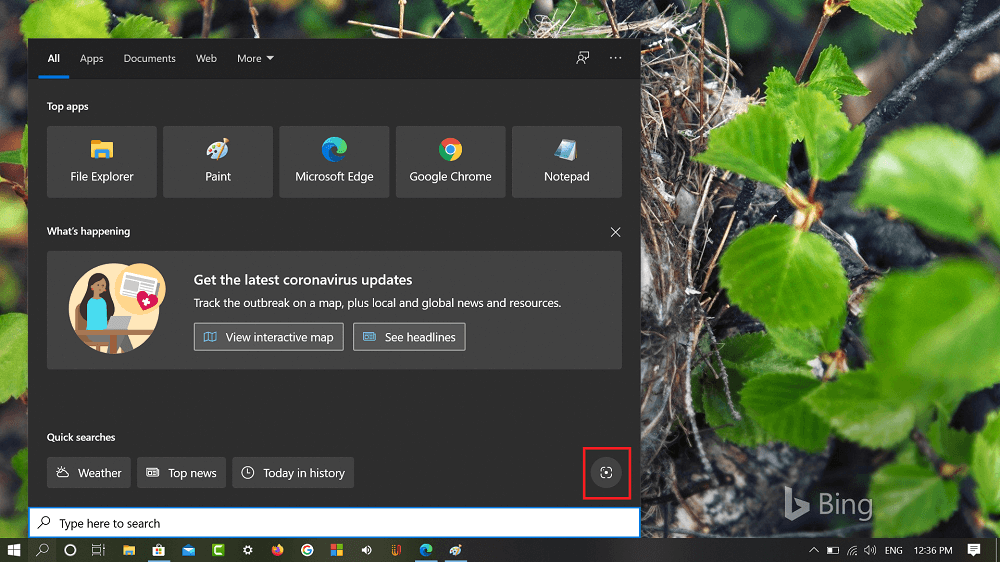The image size is (1000, 562).
Task: Click the coronavirus illustration thumbnail
Action: click(117, 308)
